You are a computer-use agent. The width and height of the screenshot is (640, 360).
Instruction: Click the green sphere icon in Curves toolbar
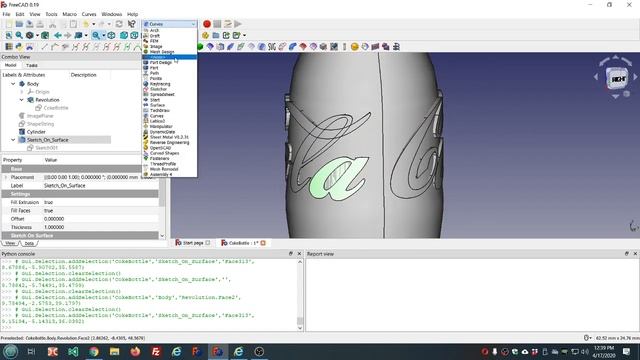click(x=200, y=47)
